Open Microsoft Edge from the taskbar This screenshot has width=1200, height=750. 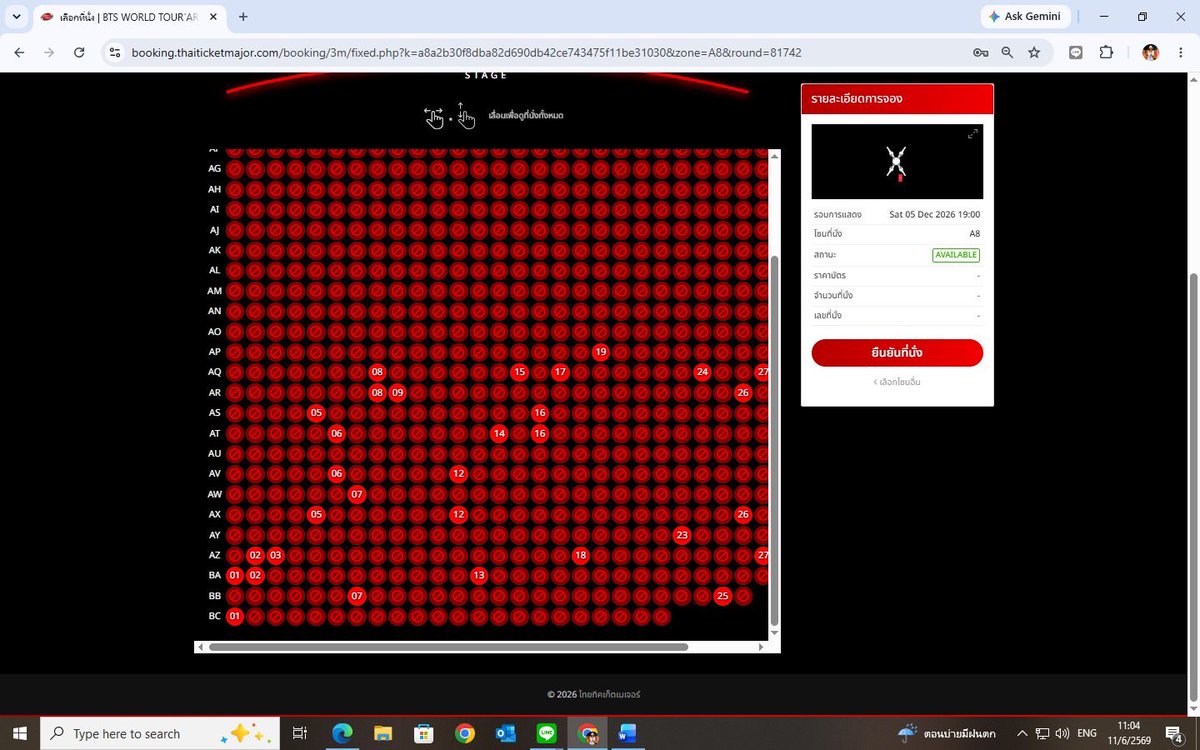pyautogui.click(x=341, y=733)
